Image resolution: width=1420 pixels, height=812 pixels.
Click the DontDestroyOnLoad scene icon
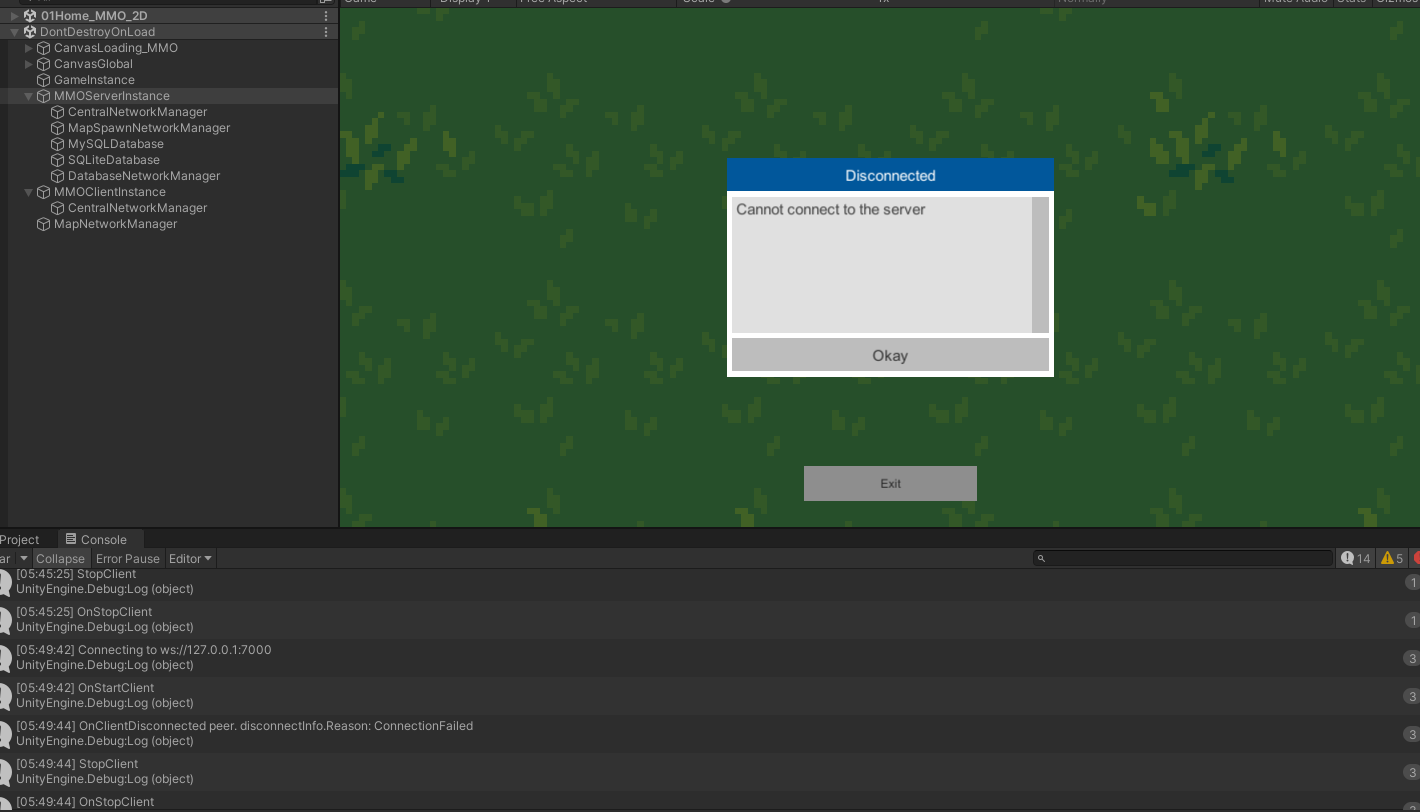[28, 31]
